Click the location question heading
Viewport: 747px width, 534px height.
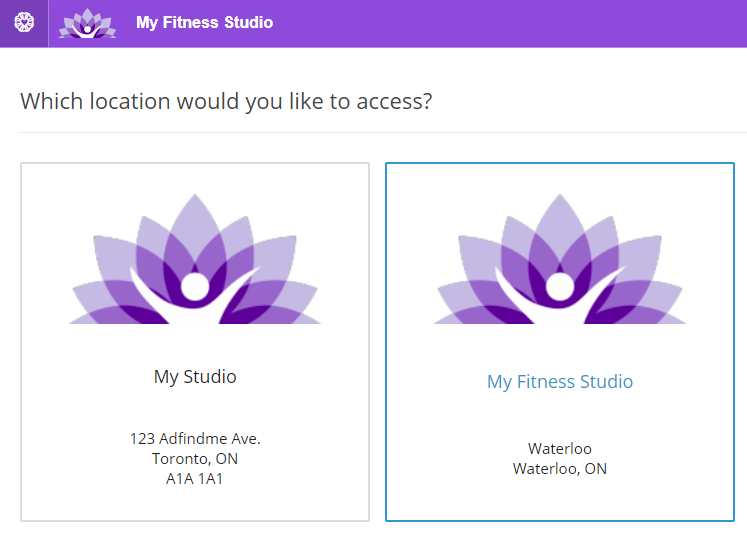(x=226, y=101)
